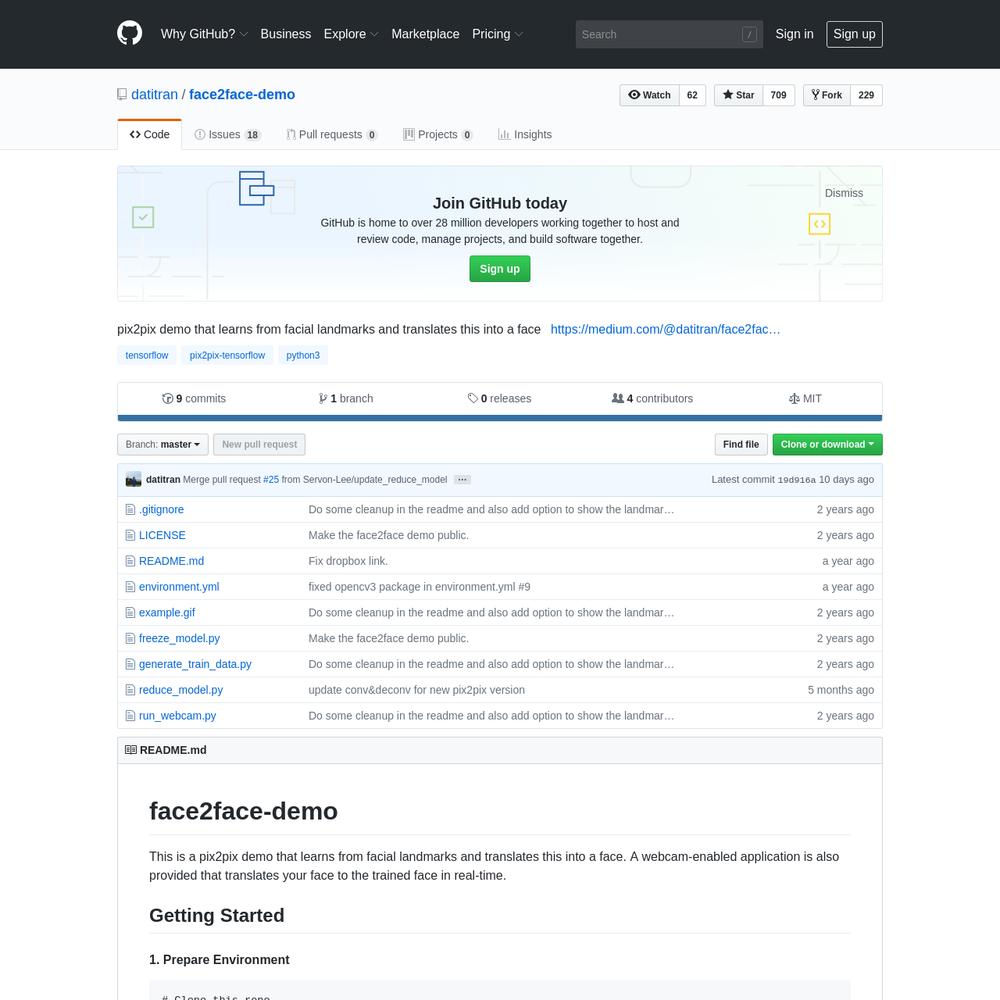View the 0 releases page
This screenshot has width=1000, height=1000.
tap(499, 399)
